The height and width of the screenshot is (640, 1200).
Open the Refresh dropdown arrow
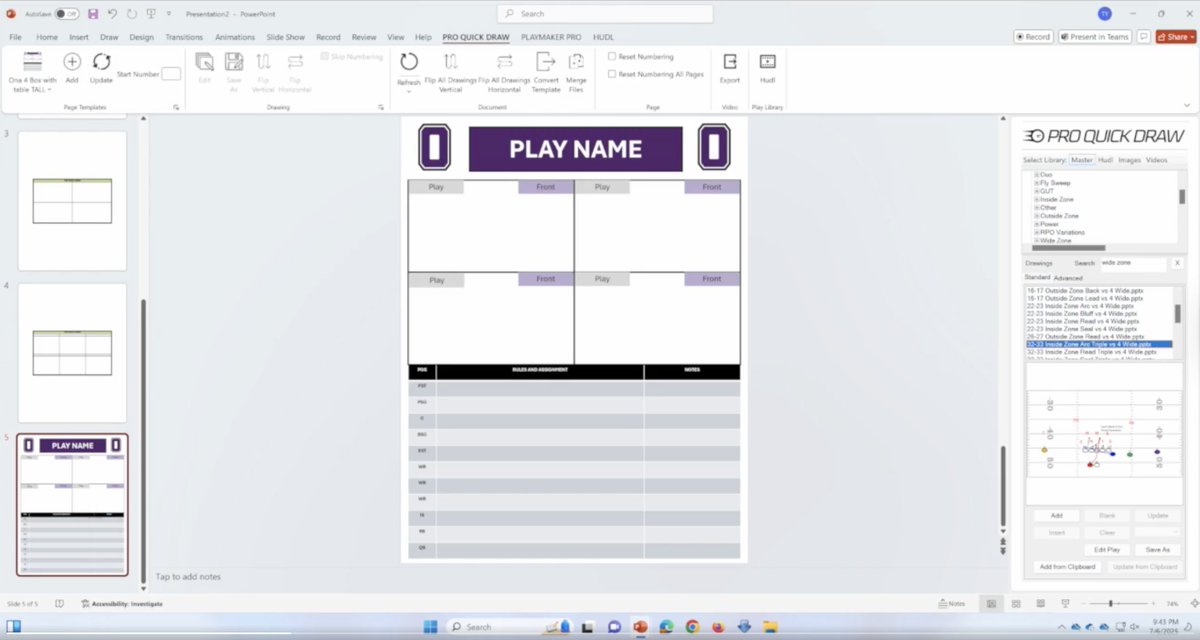pyautogui.click(x=409, y=90)
